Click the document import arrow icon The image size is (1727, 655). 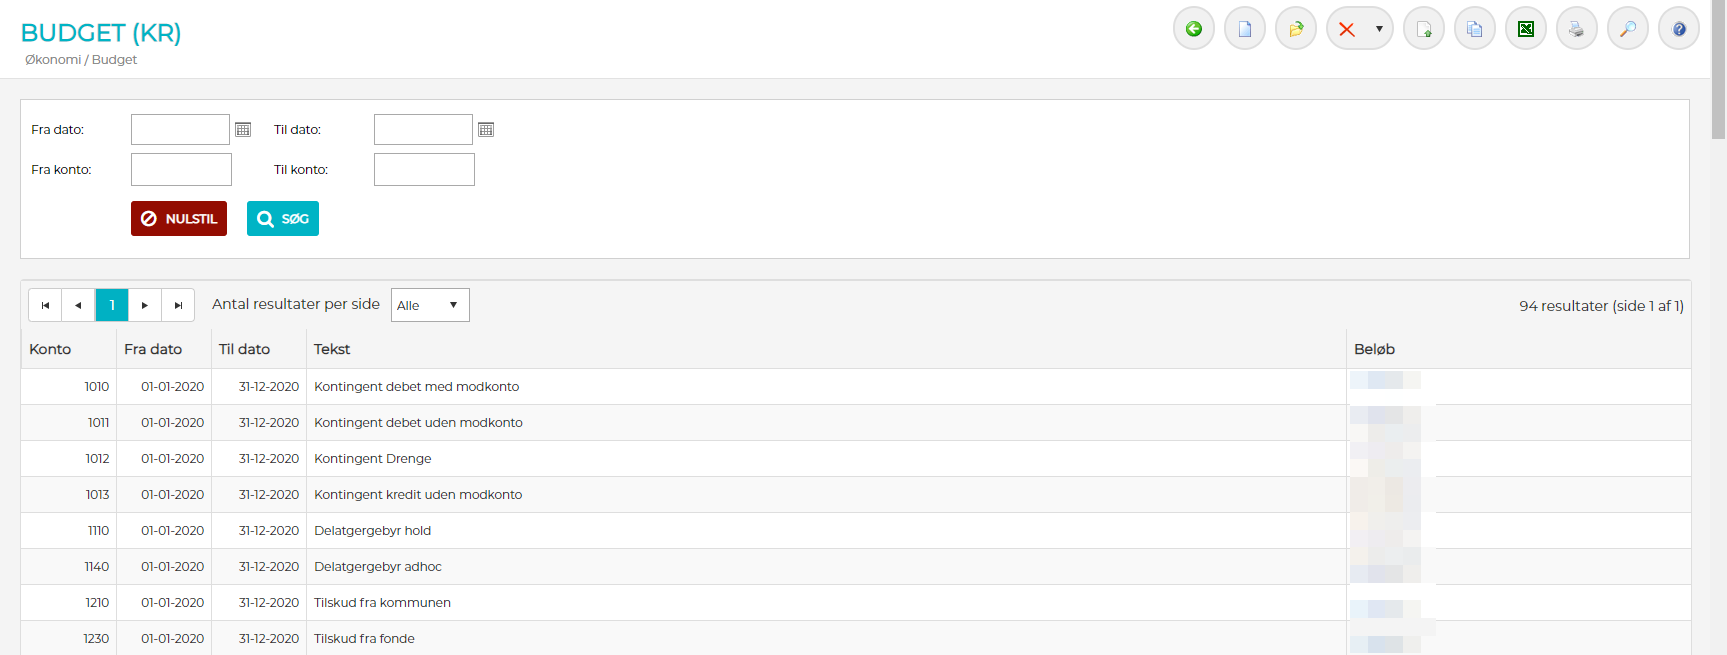(1423, 29)
